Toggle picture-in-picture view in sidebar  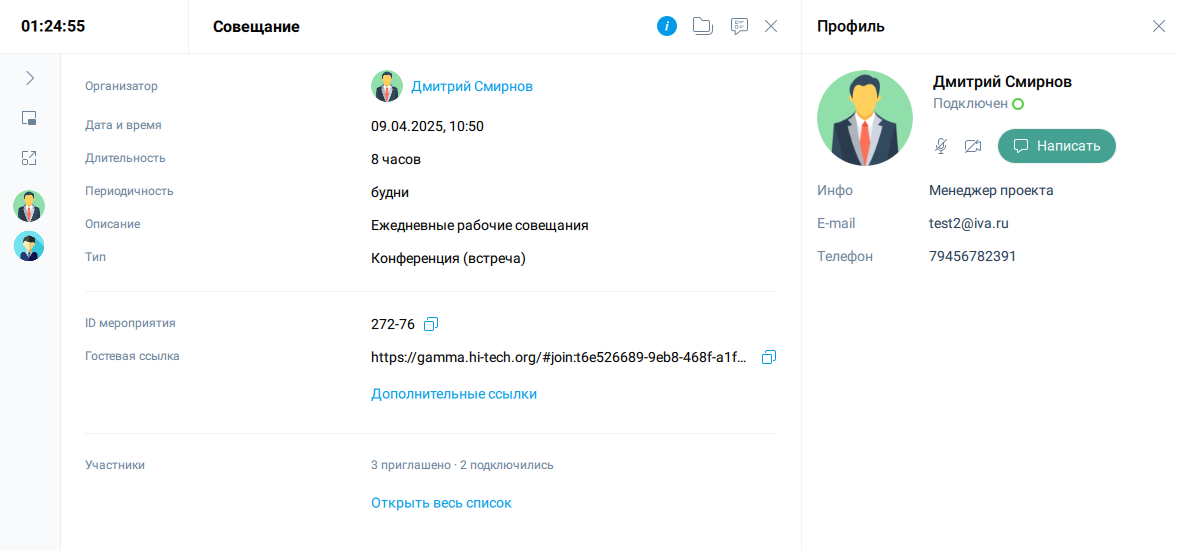tap(30, 118)
